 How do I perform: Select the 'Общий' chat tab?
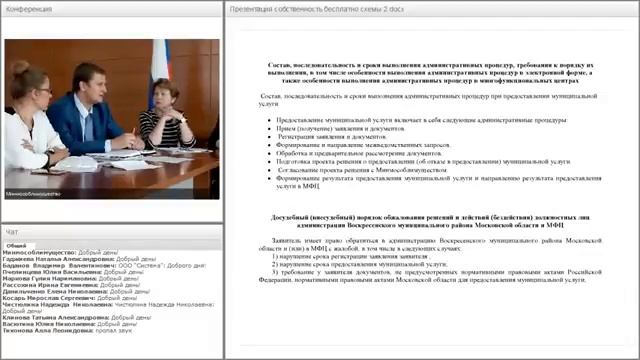(17, 246)
